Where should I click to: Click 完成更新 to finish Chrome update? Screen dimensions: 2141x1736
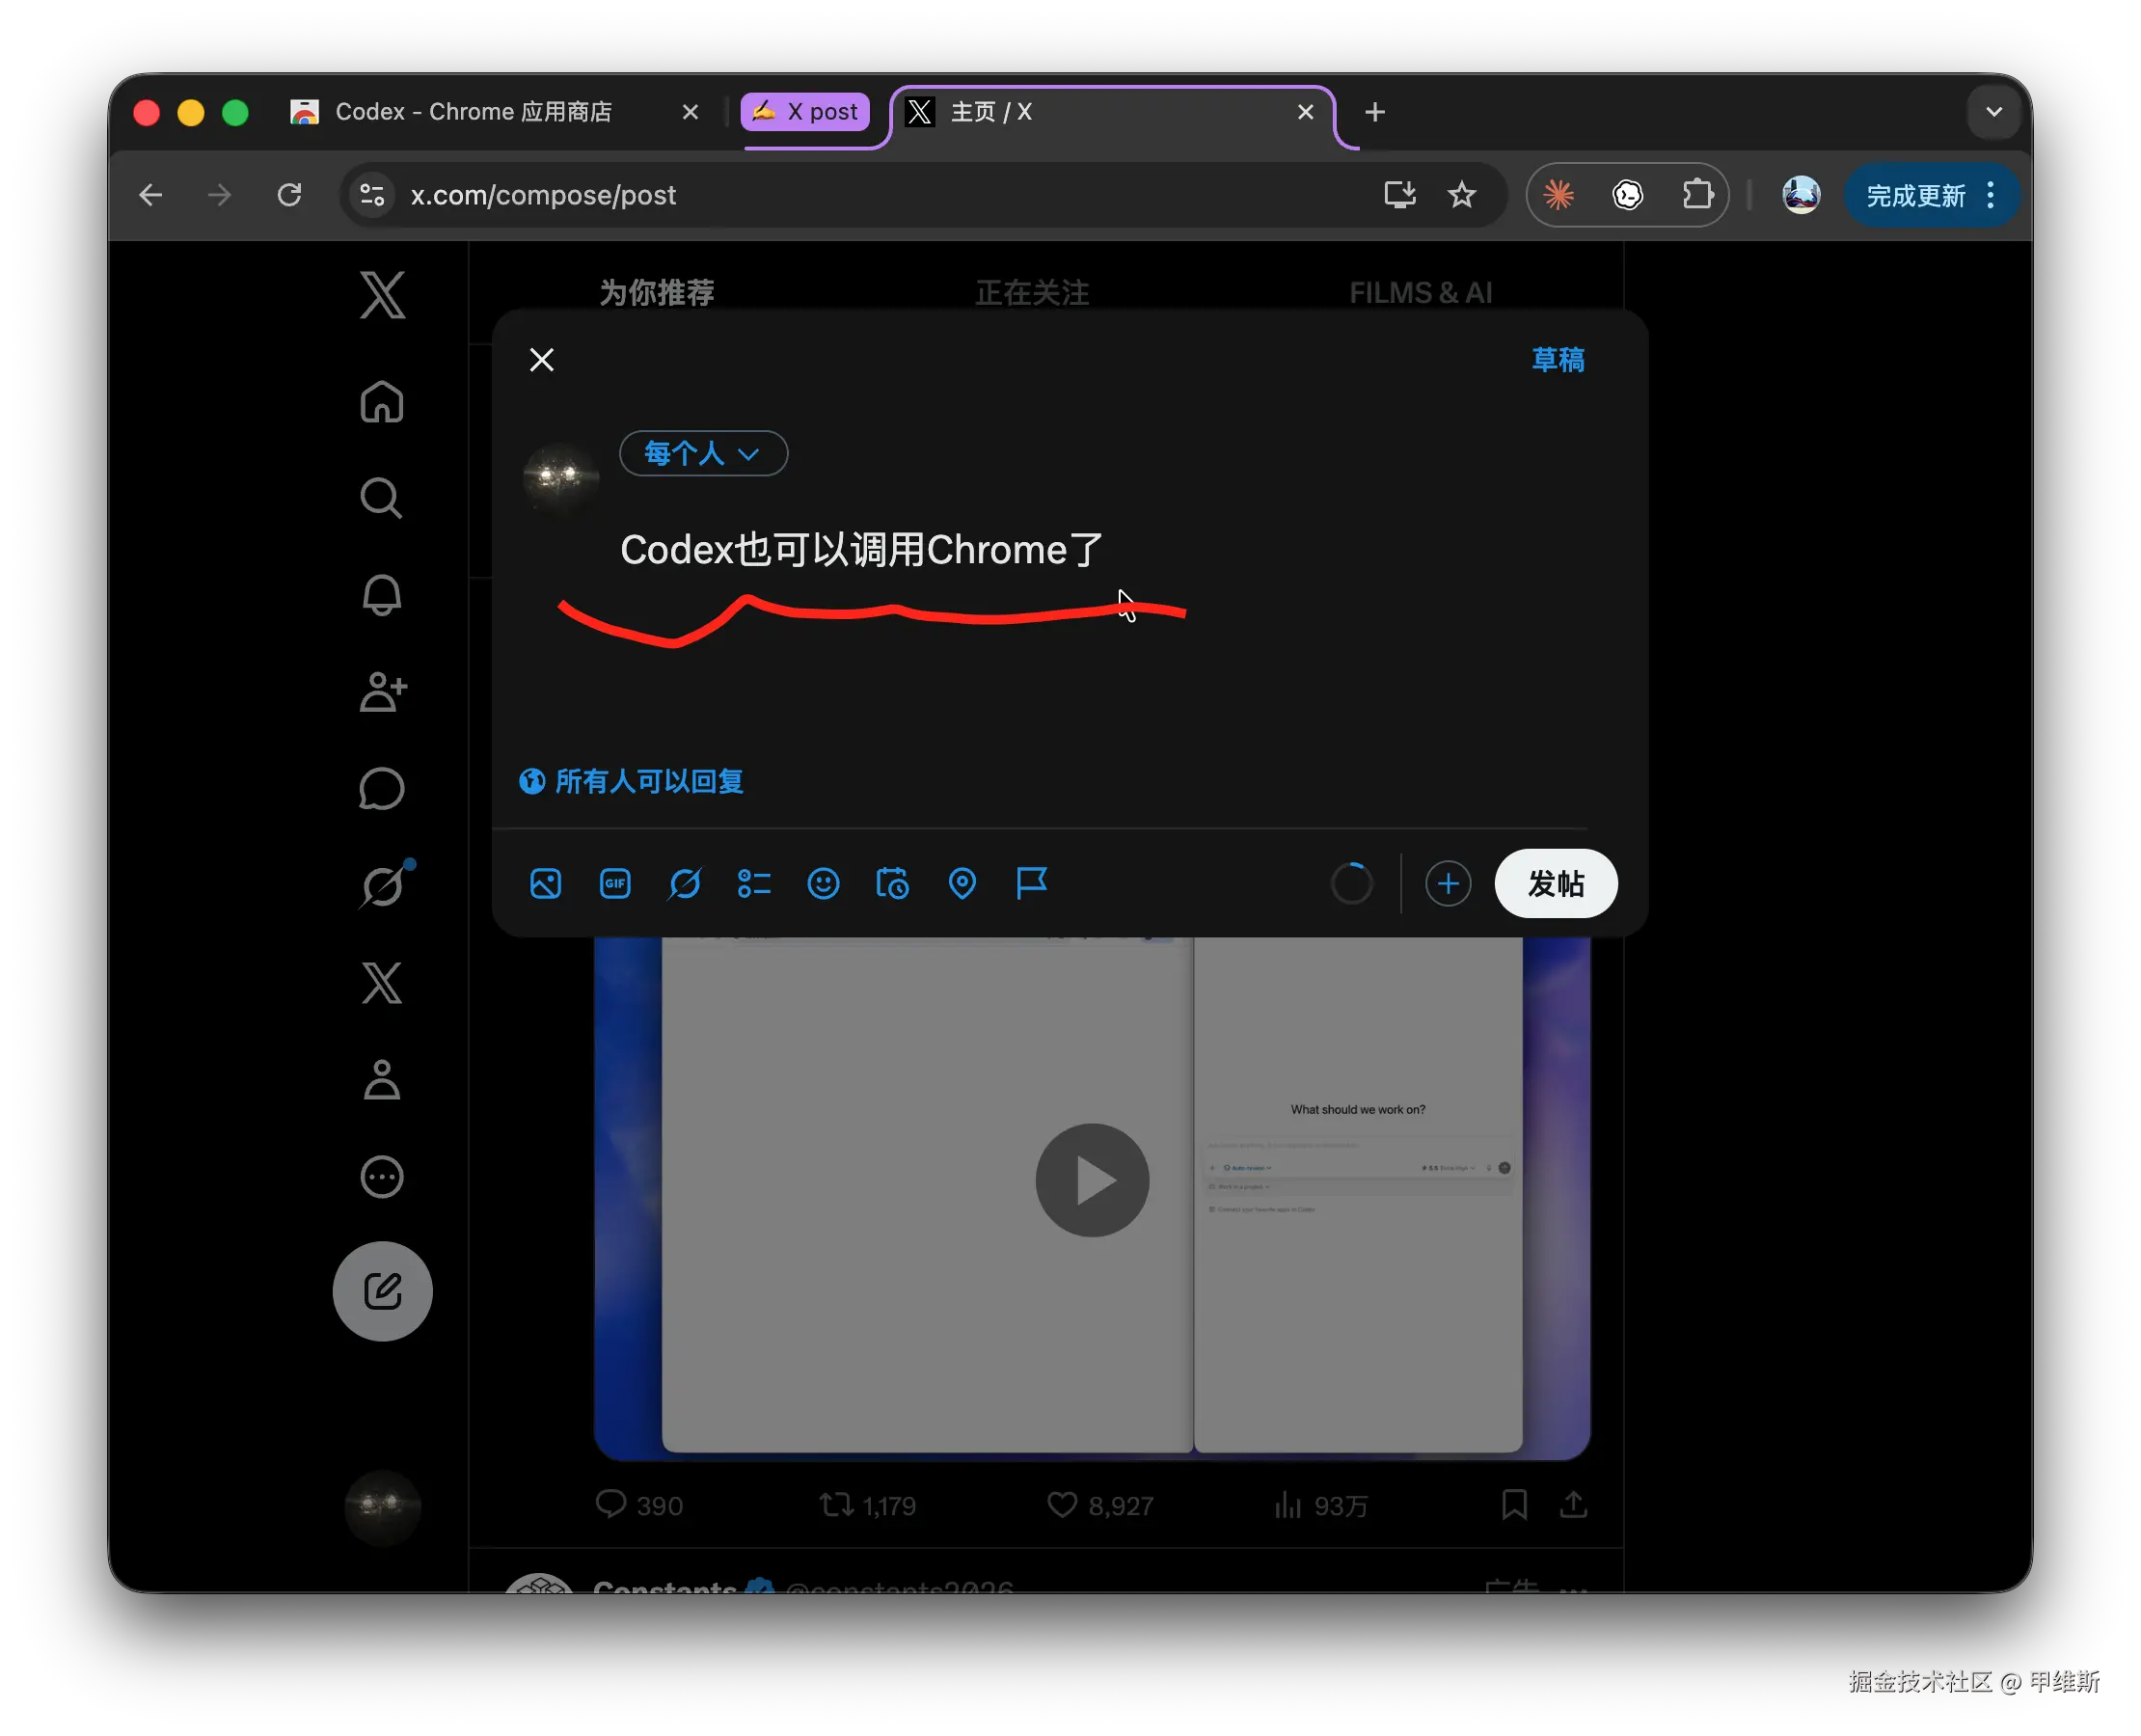click(x=1915, y=195)
